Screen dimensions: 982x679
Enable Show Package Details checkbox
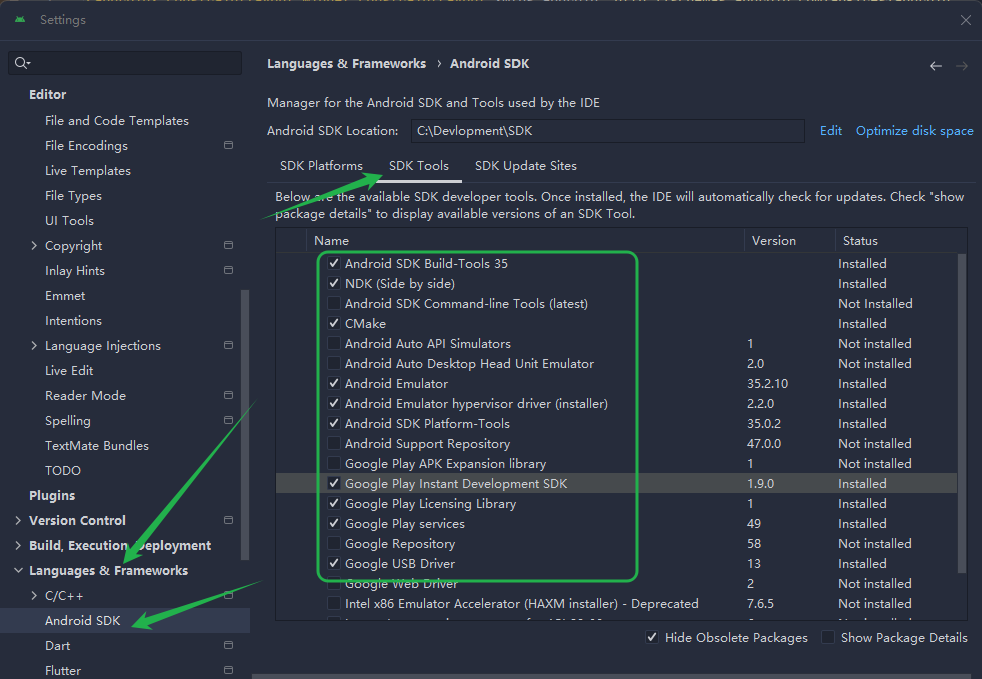click(828, 638)
